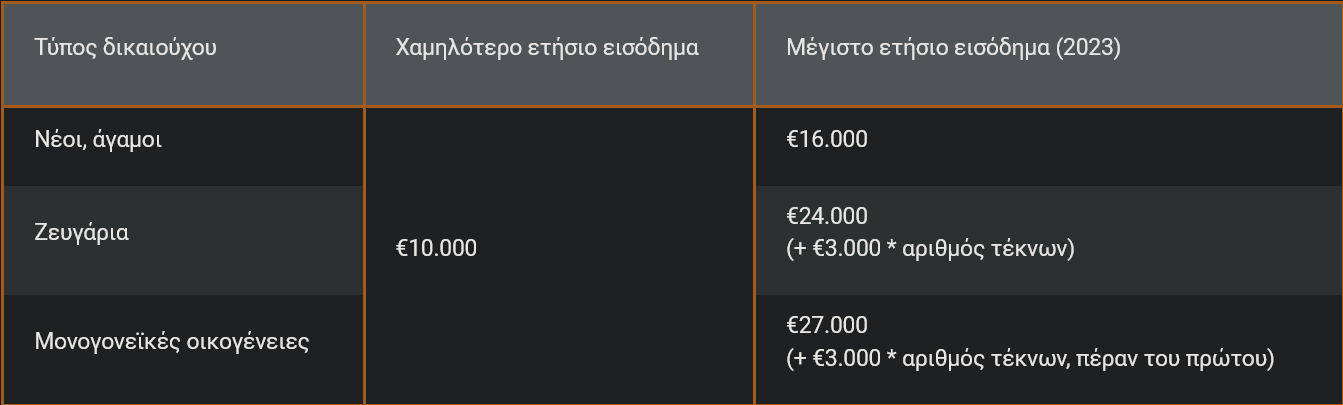Select the €16.000 maximum income value
The width and height of the screenshot is (1343, 405).
pyautogui.click(x=827, y=140)
